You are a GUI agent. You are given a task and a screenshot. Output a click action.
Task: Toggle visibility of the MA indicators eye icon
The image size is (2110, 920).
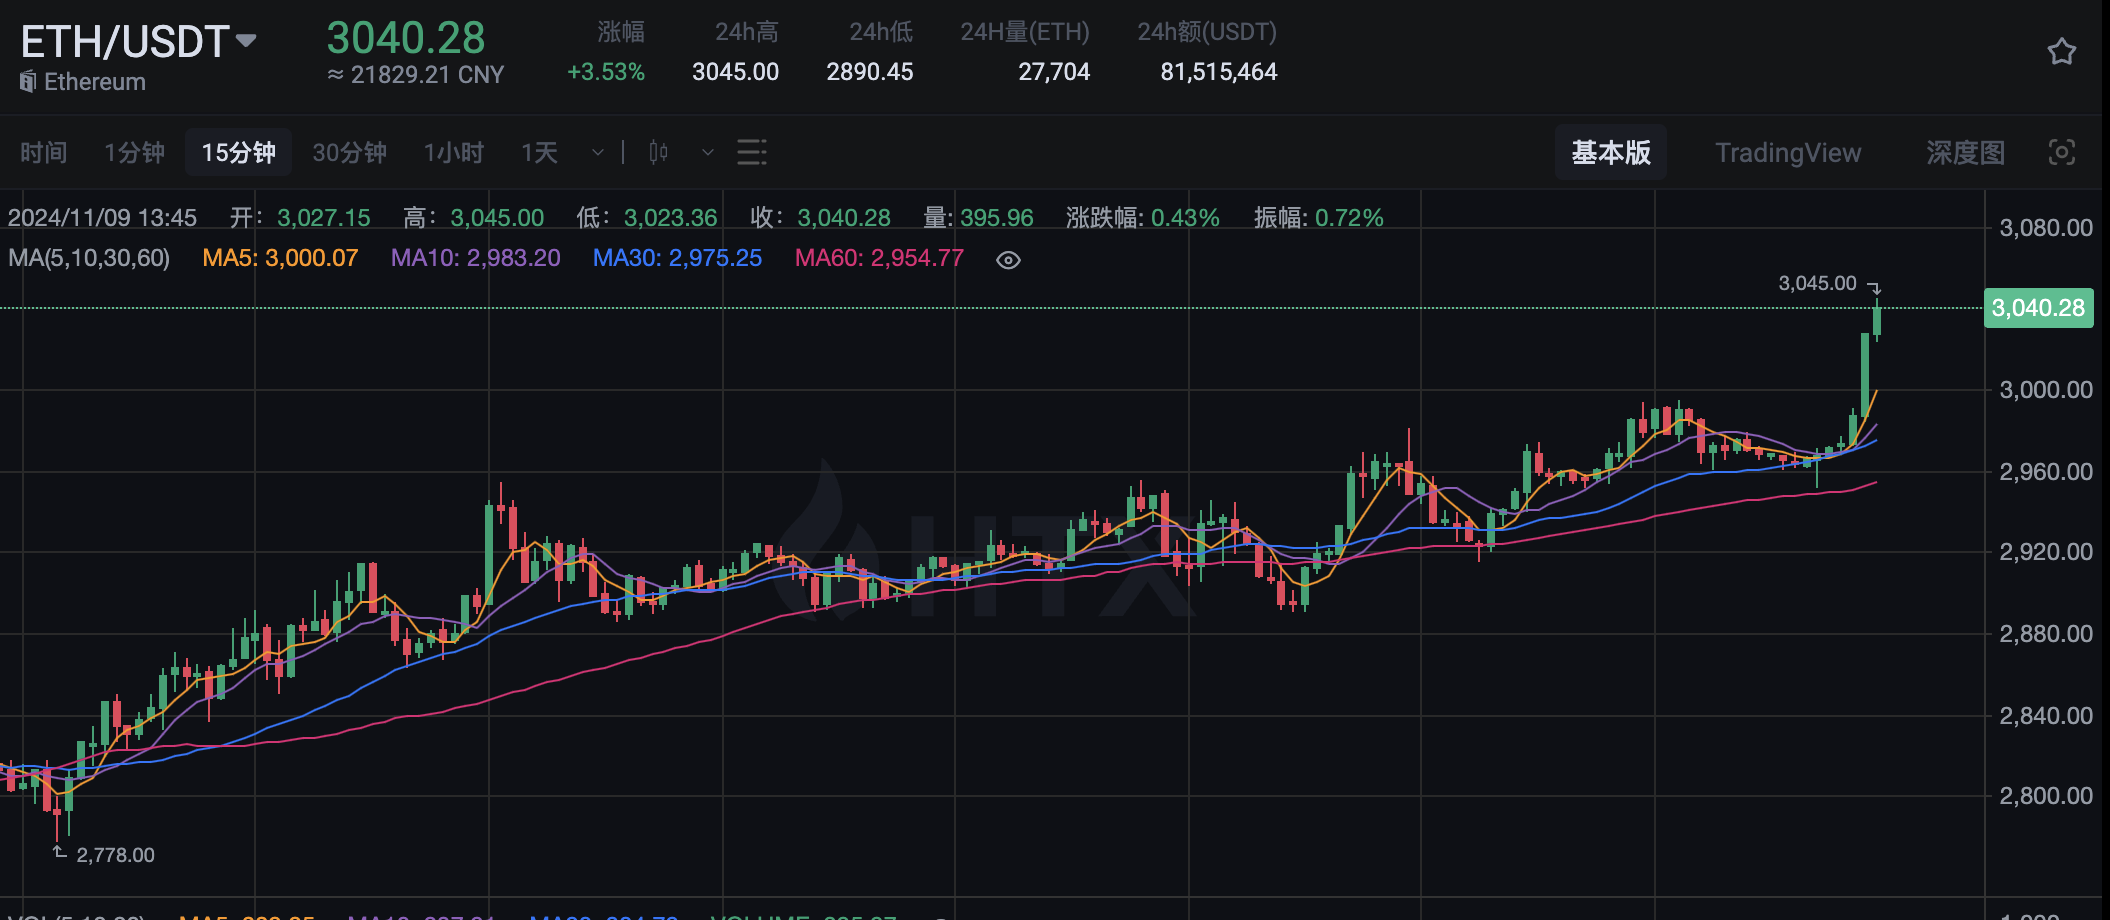point(1007,259)
